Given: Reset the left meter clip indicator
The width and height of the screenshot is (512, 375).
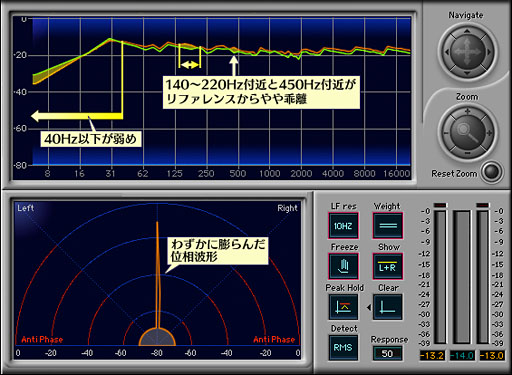Looking at the screenshot, I should [x=440, y=205].
